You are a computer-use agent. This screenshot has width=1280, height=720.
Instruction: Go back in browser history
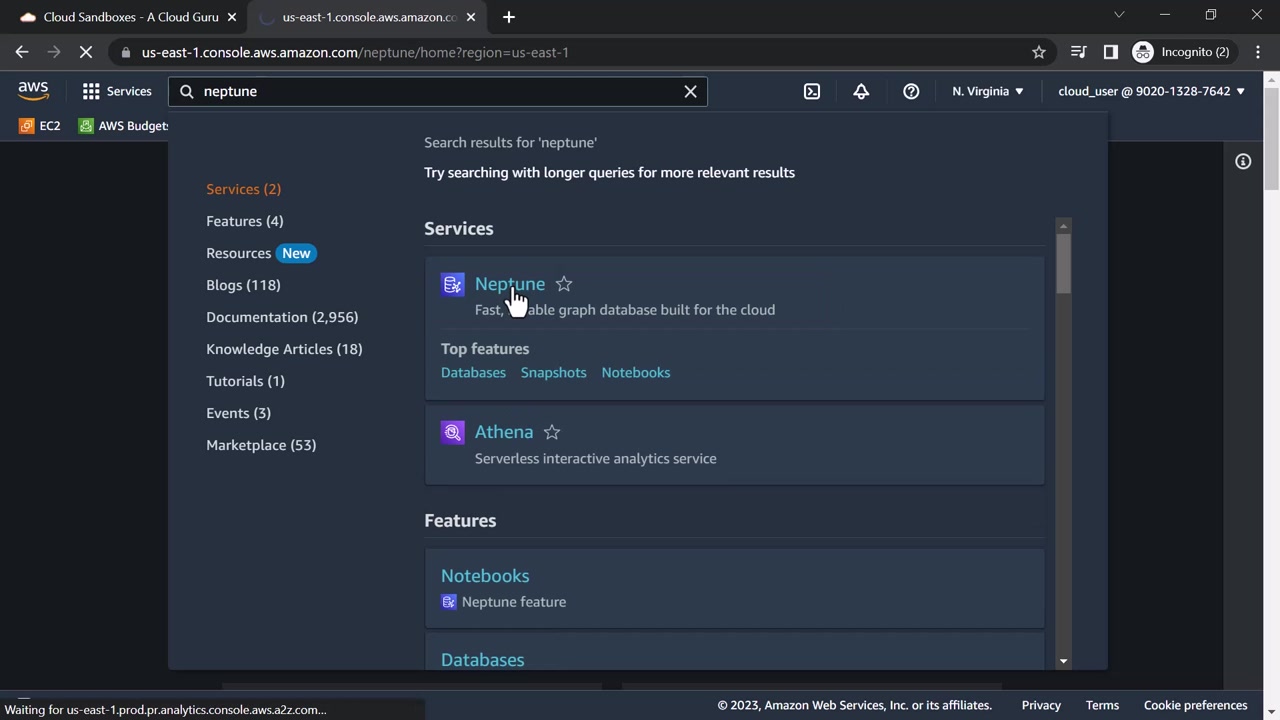(22, 52)
